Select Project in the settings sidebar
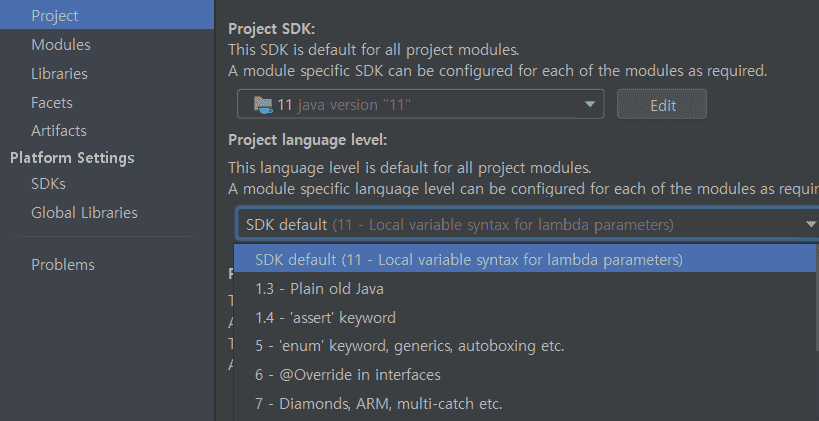This screenshot has height=421, width=819. 55,16
